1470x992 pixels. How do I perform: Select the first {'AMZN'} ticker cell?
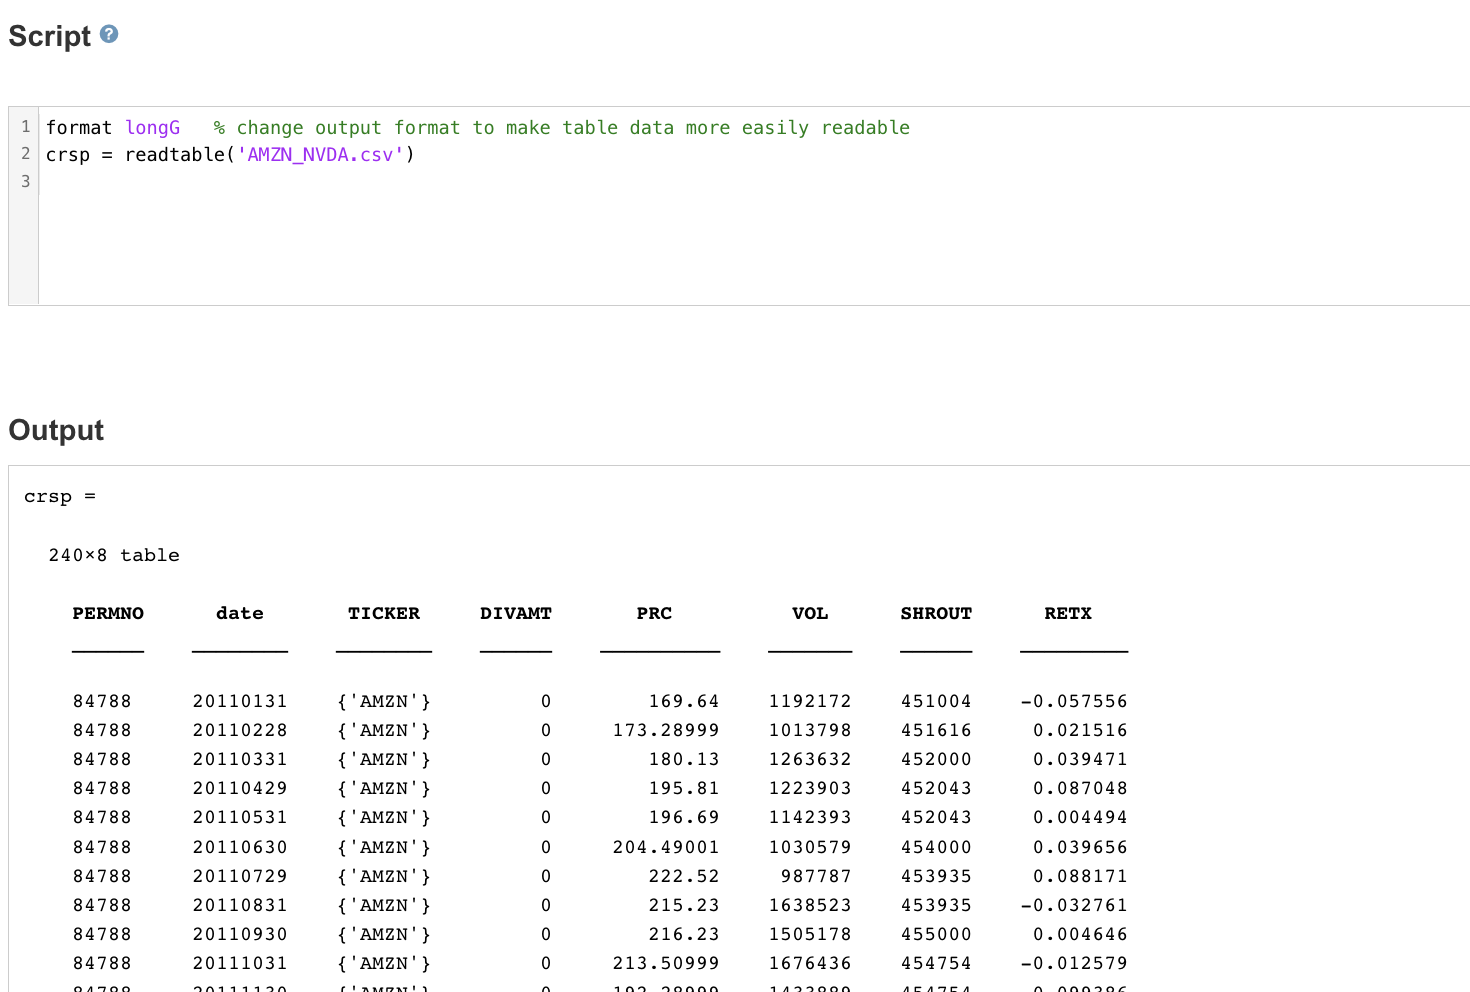pos(384,700)
